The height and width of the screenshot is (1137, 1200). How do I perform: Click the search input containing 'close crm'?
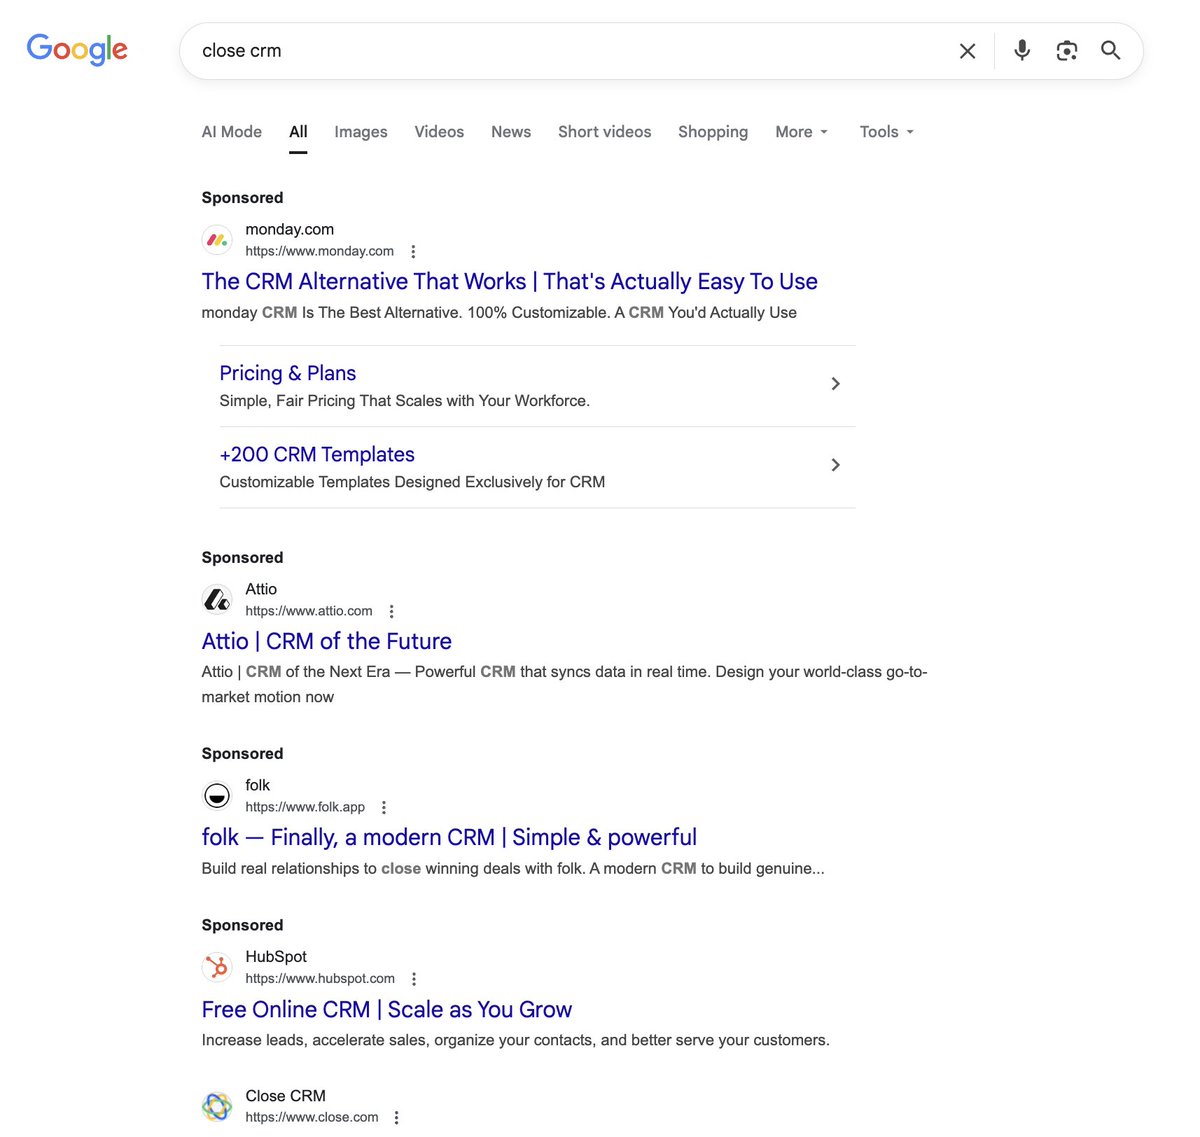click(x=570, y=51)
